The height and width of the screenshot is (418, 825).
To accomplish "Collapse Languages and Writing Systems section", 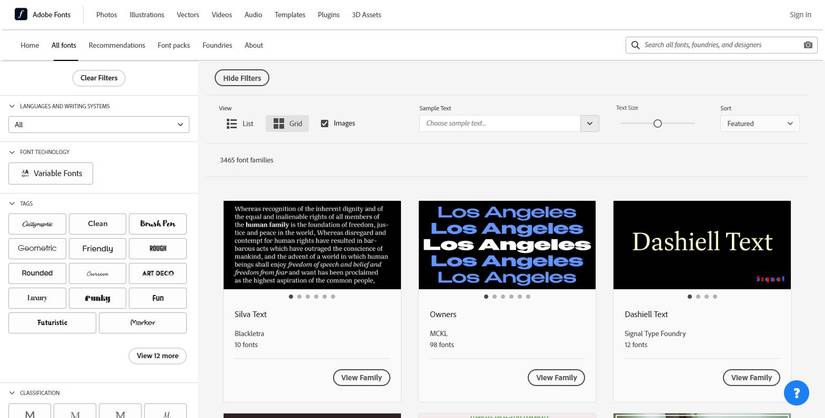I will click(x=12, y=106).
